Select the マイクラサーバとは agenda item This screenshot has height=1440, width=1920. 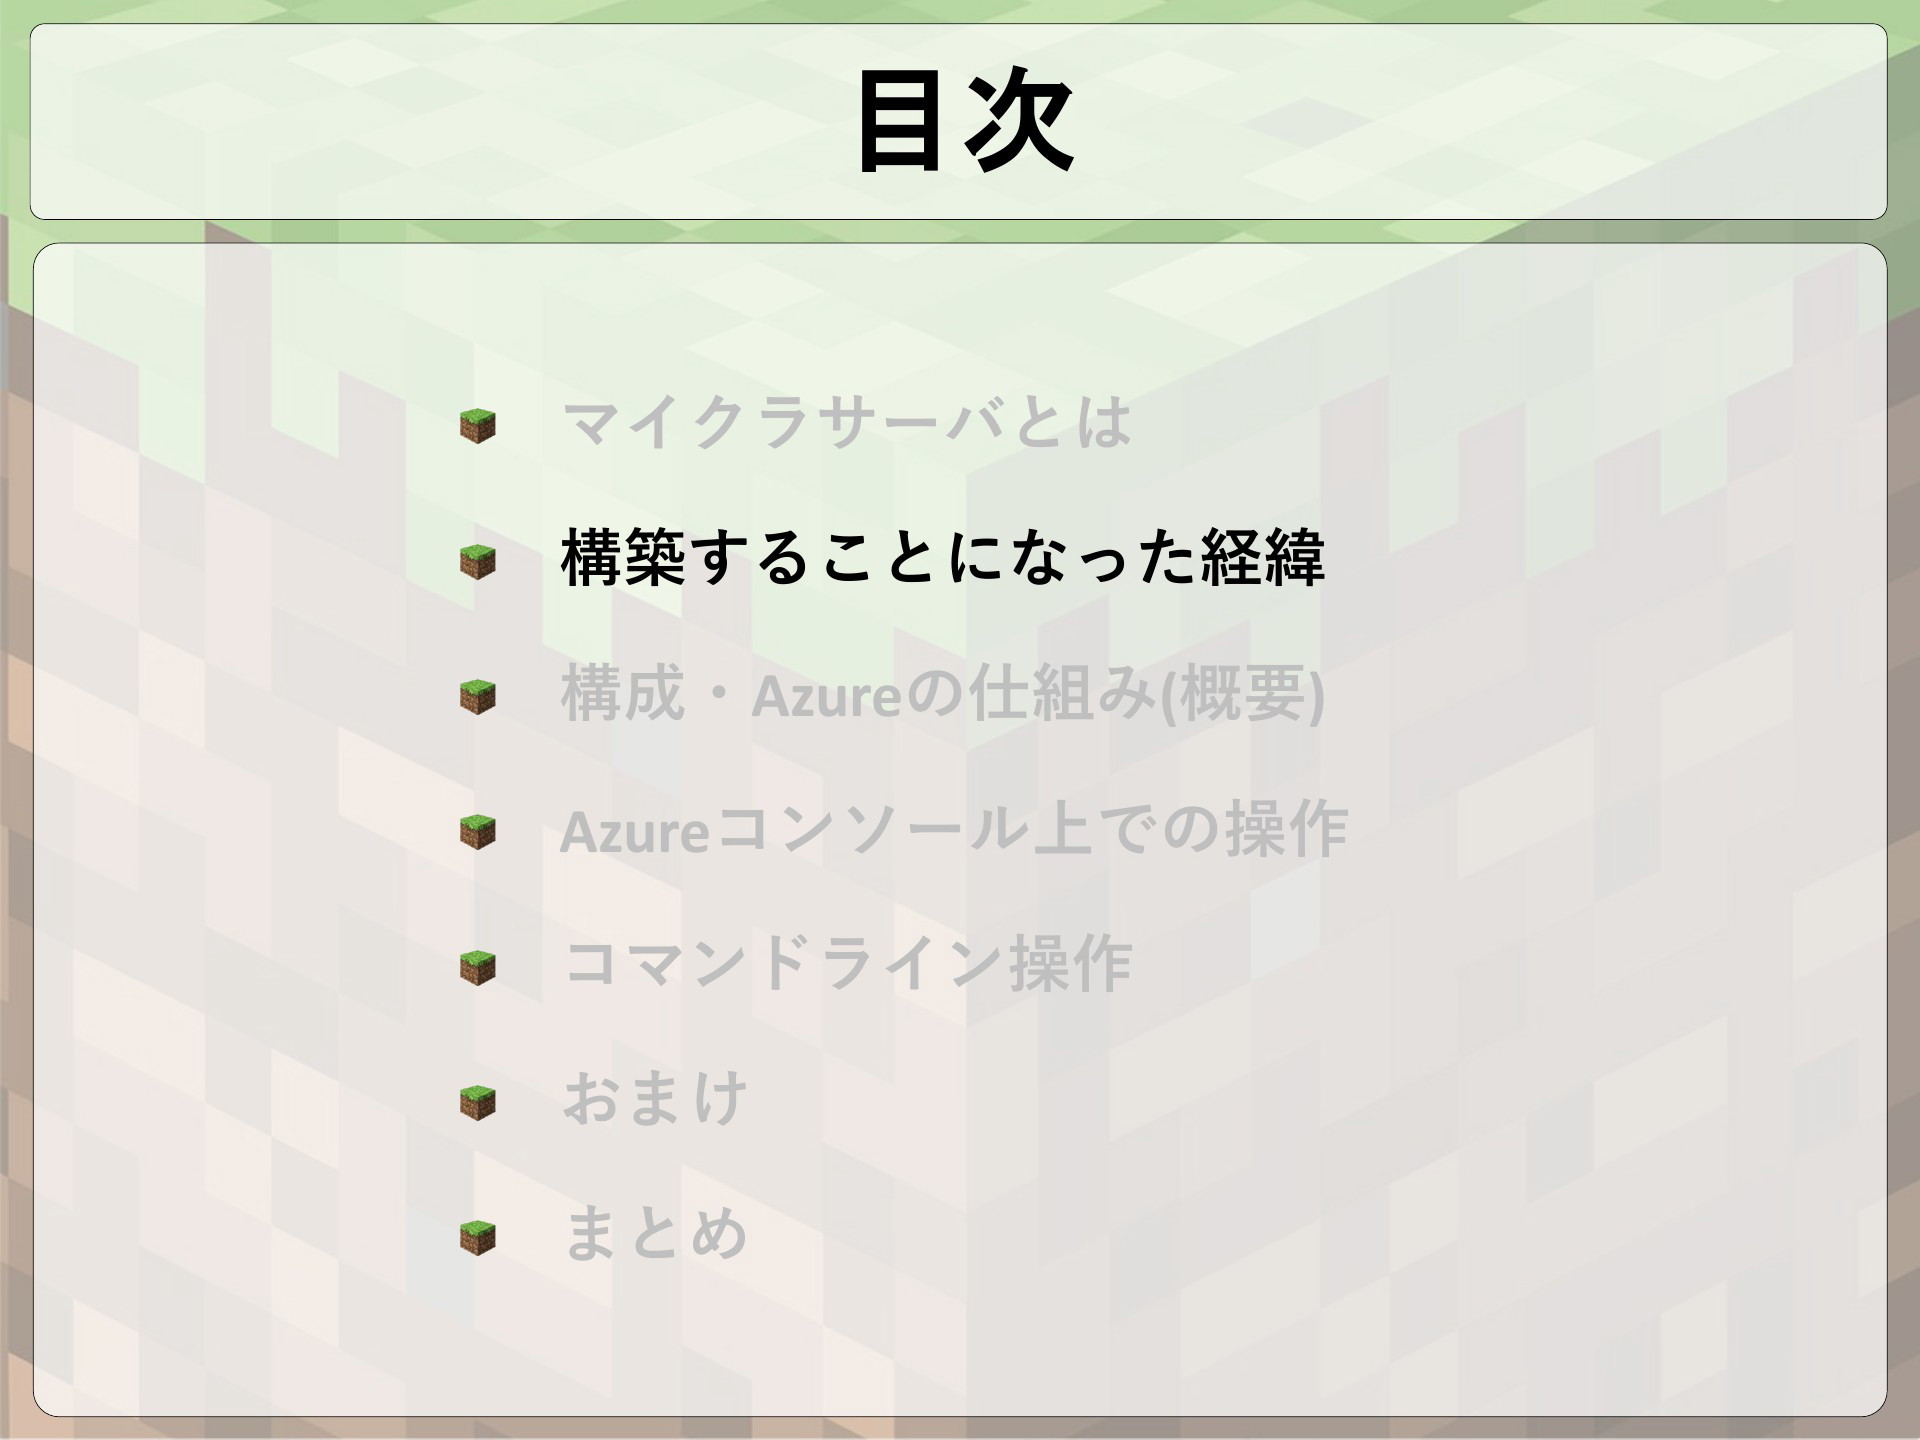pyautogui.click(x=847, y=422)
